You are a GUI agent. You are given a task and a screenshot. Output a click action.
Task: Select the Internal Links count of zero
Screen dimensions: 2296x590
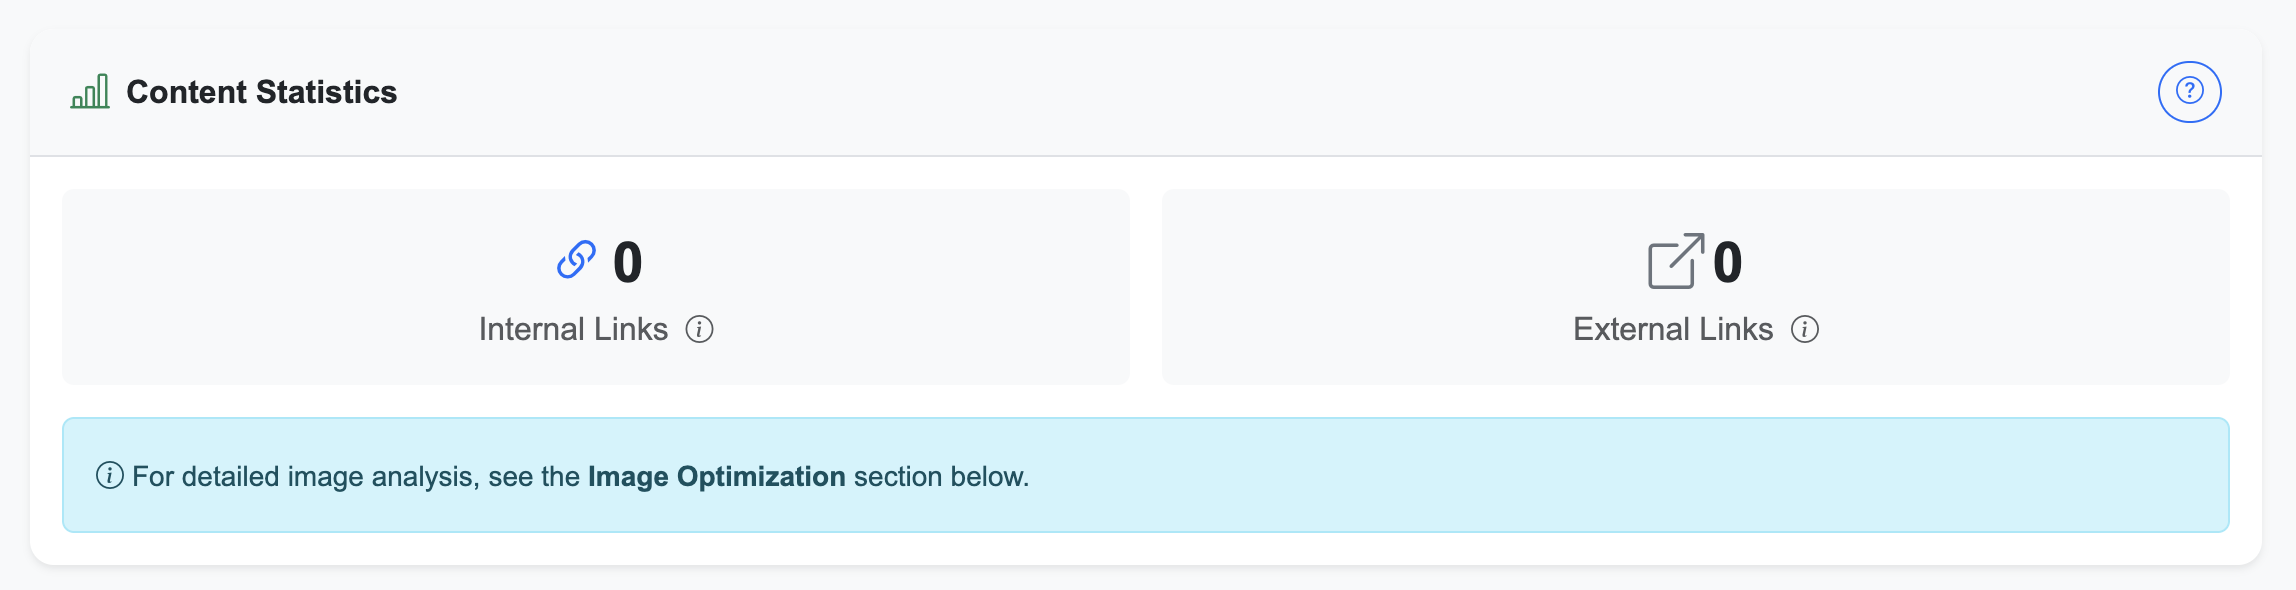[x=627, y=262]
